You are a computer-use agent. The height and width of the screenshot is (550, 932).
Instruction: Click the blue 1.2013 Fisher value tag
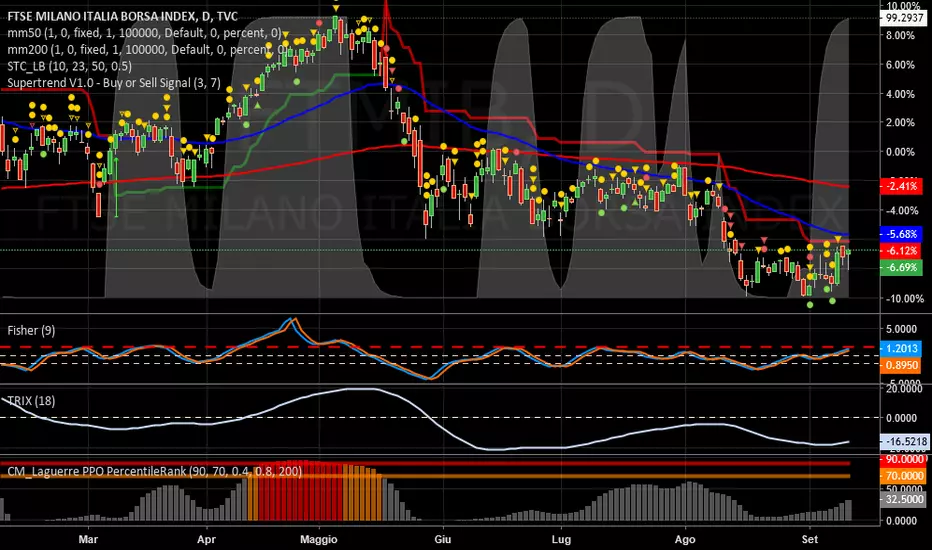click(902, 348)
